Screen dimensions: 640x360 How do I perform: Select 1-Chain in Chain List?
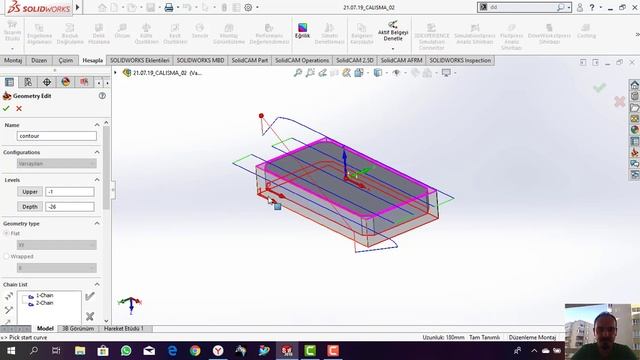[44, 295]
